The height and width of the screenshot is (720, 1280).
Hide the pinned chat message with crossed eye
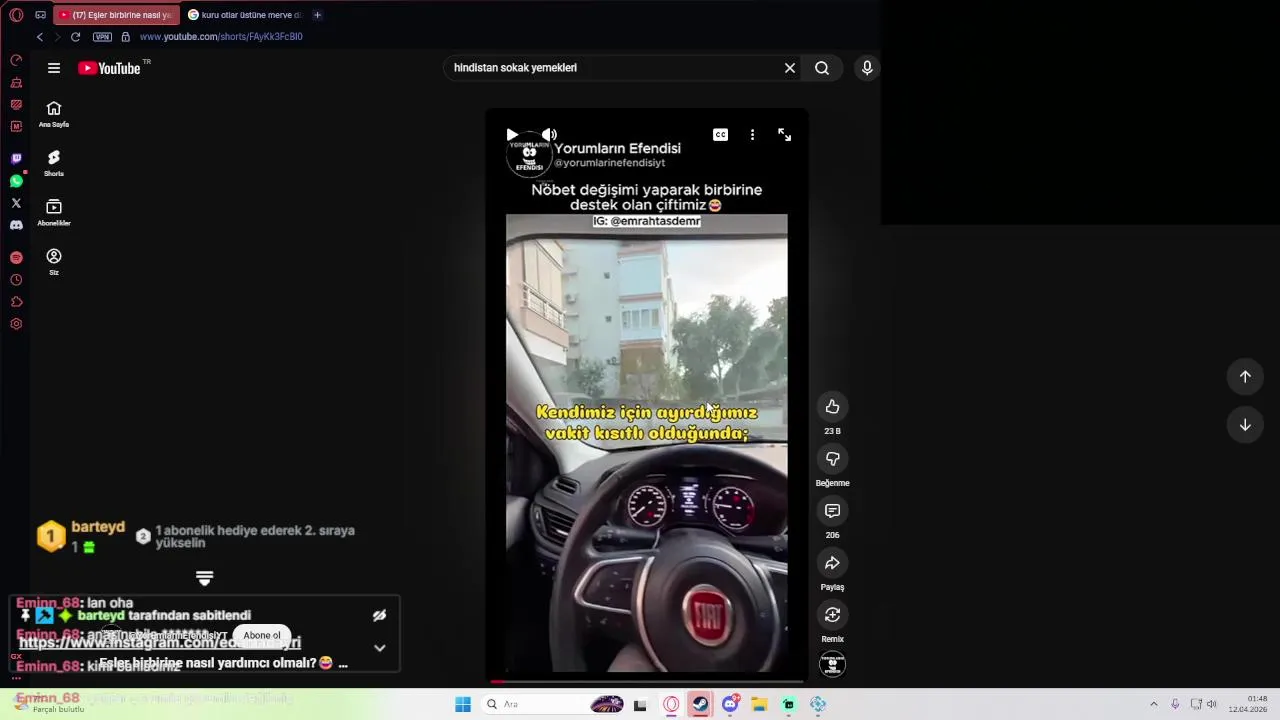(x=379, y=616)
